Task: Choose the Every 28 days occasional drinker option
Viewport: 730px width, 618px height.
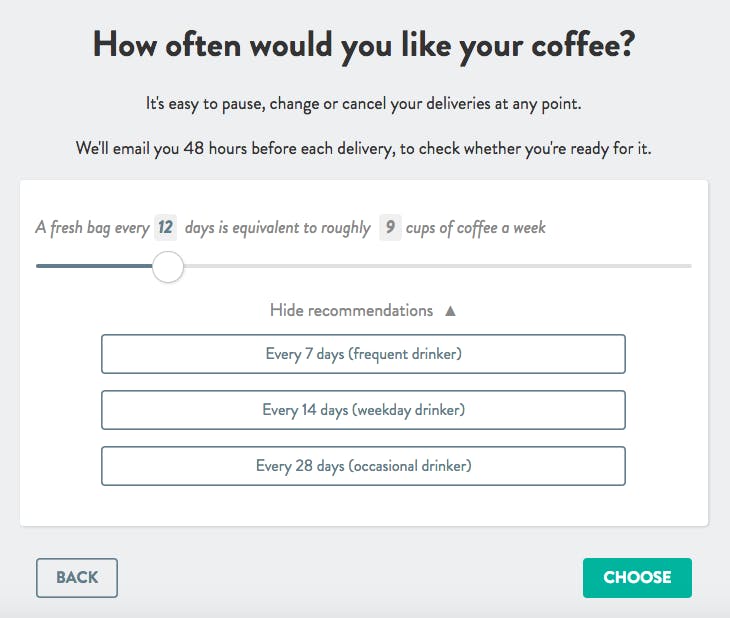Action: [x=363, y=466]
